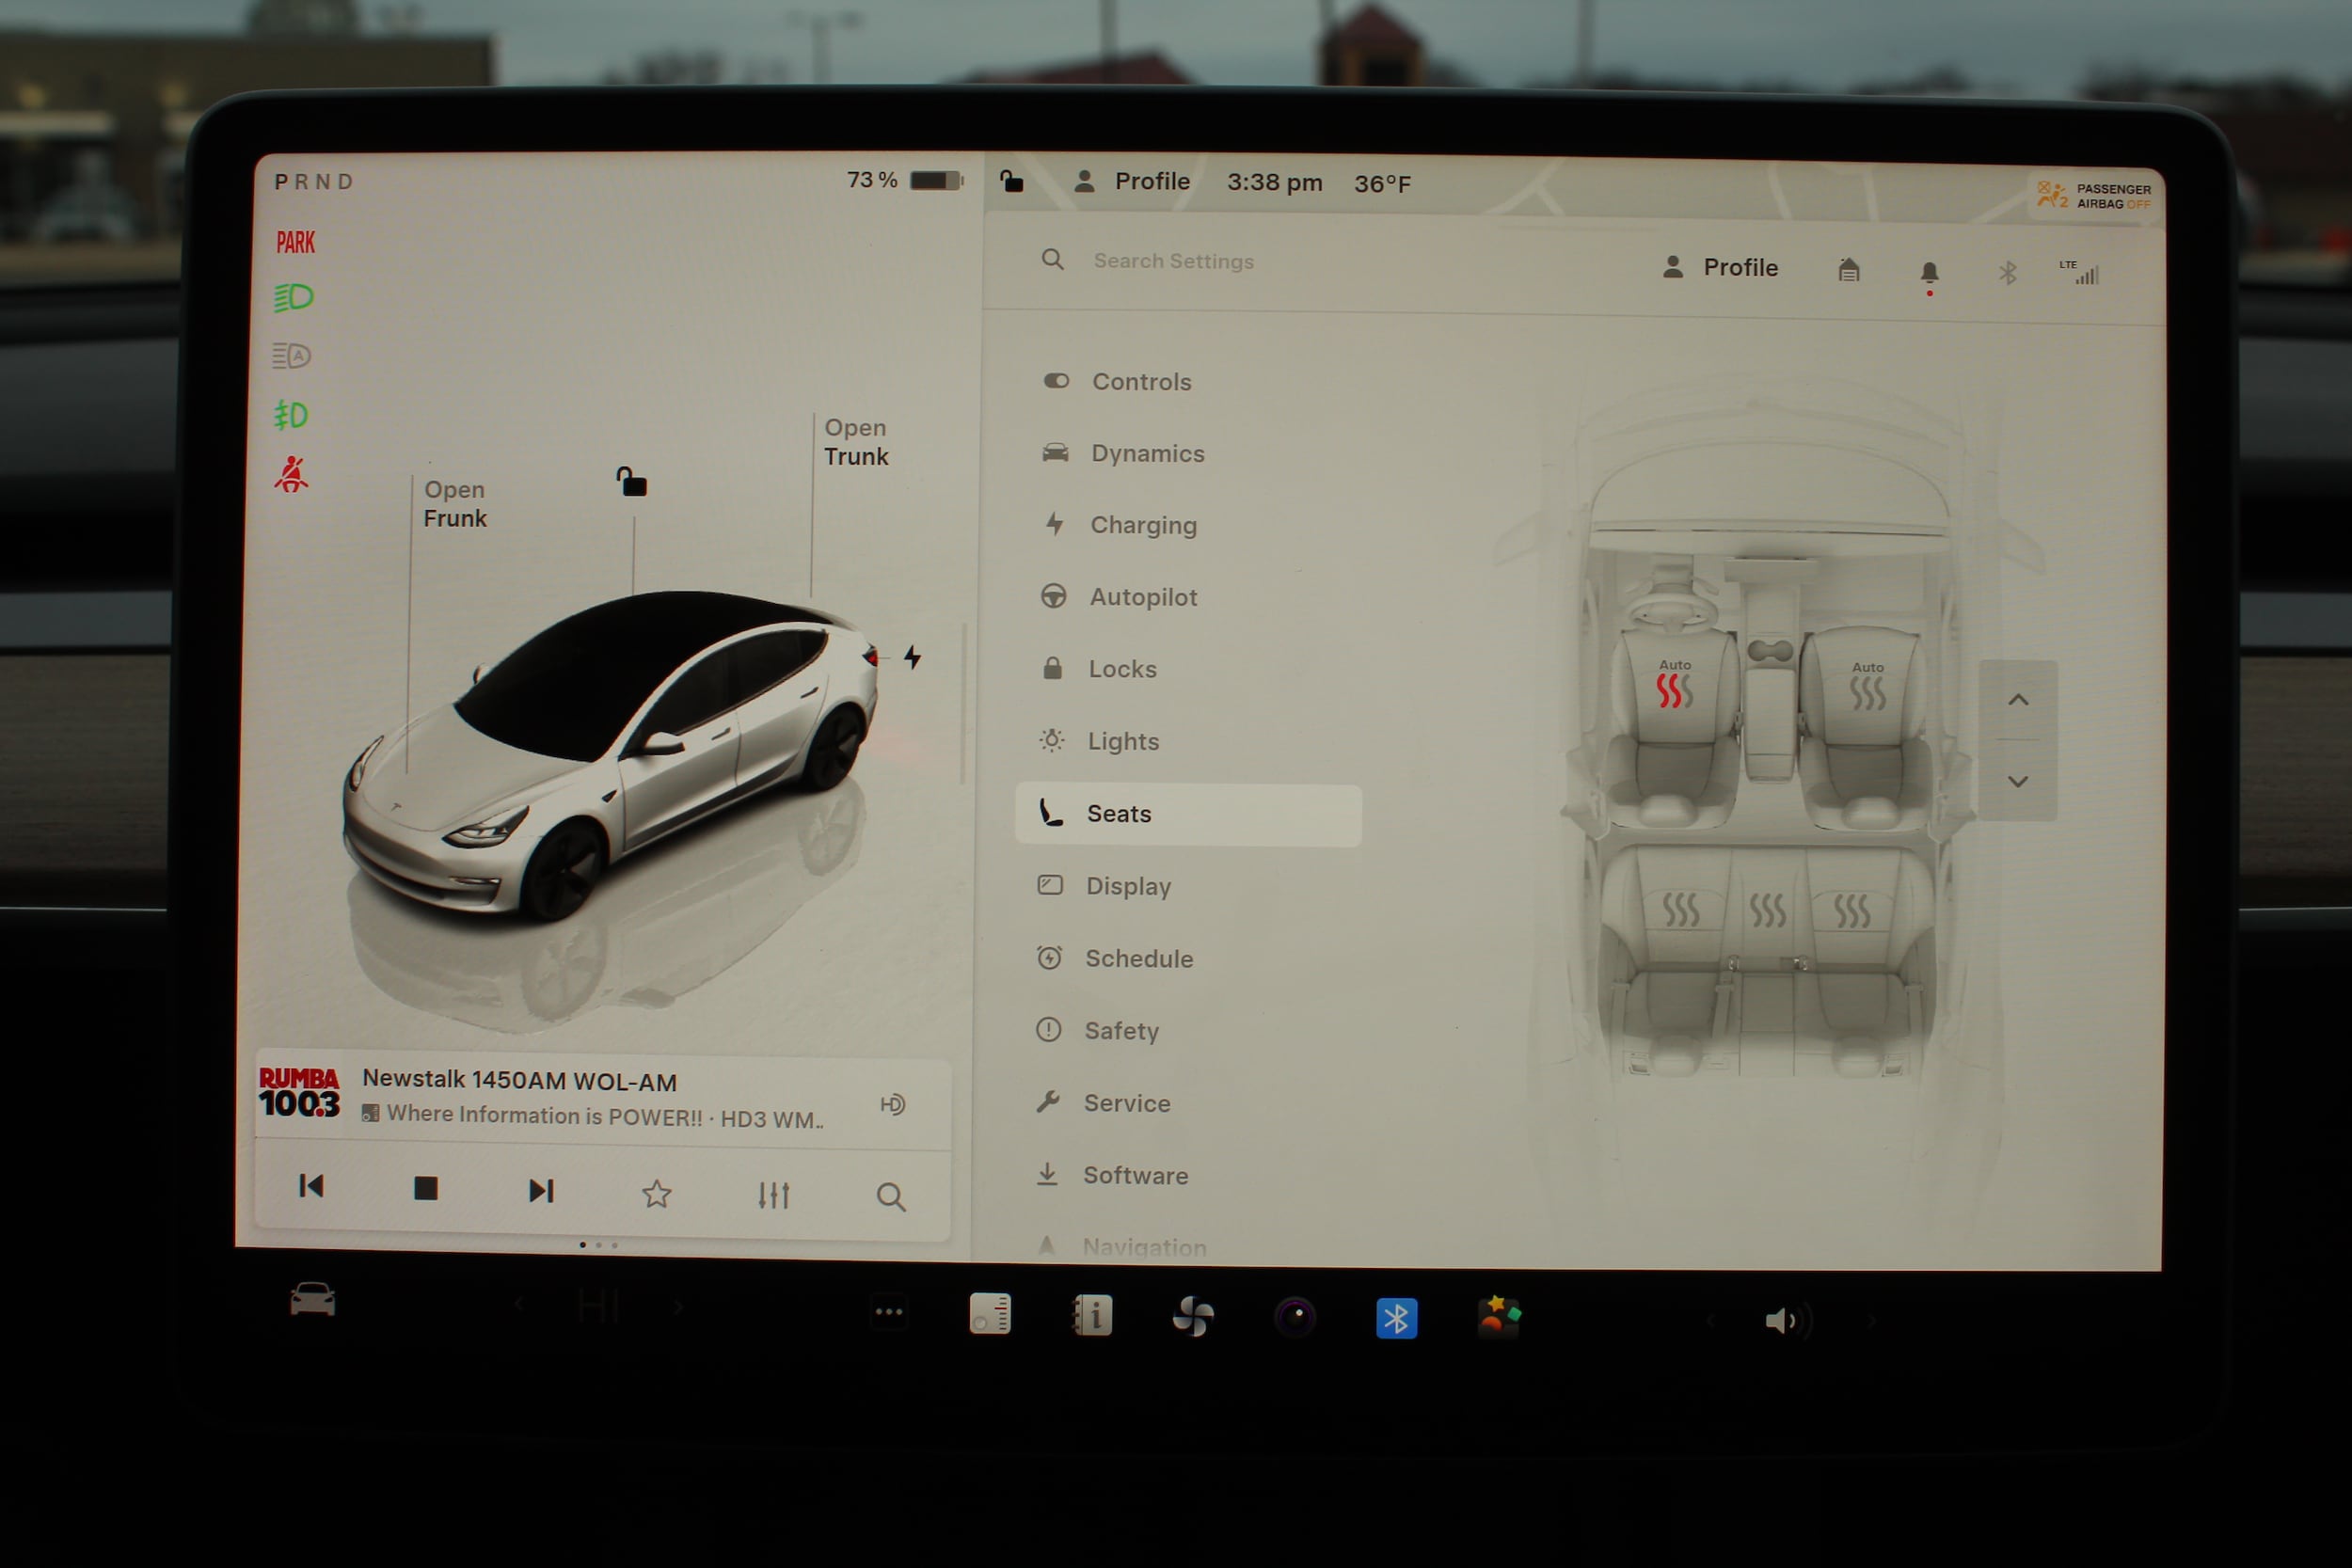Image resolution: width=2352 pixels, height=1568 pixels.
Task: Toggle rear center seat heater
Action: (1767, 909)
